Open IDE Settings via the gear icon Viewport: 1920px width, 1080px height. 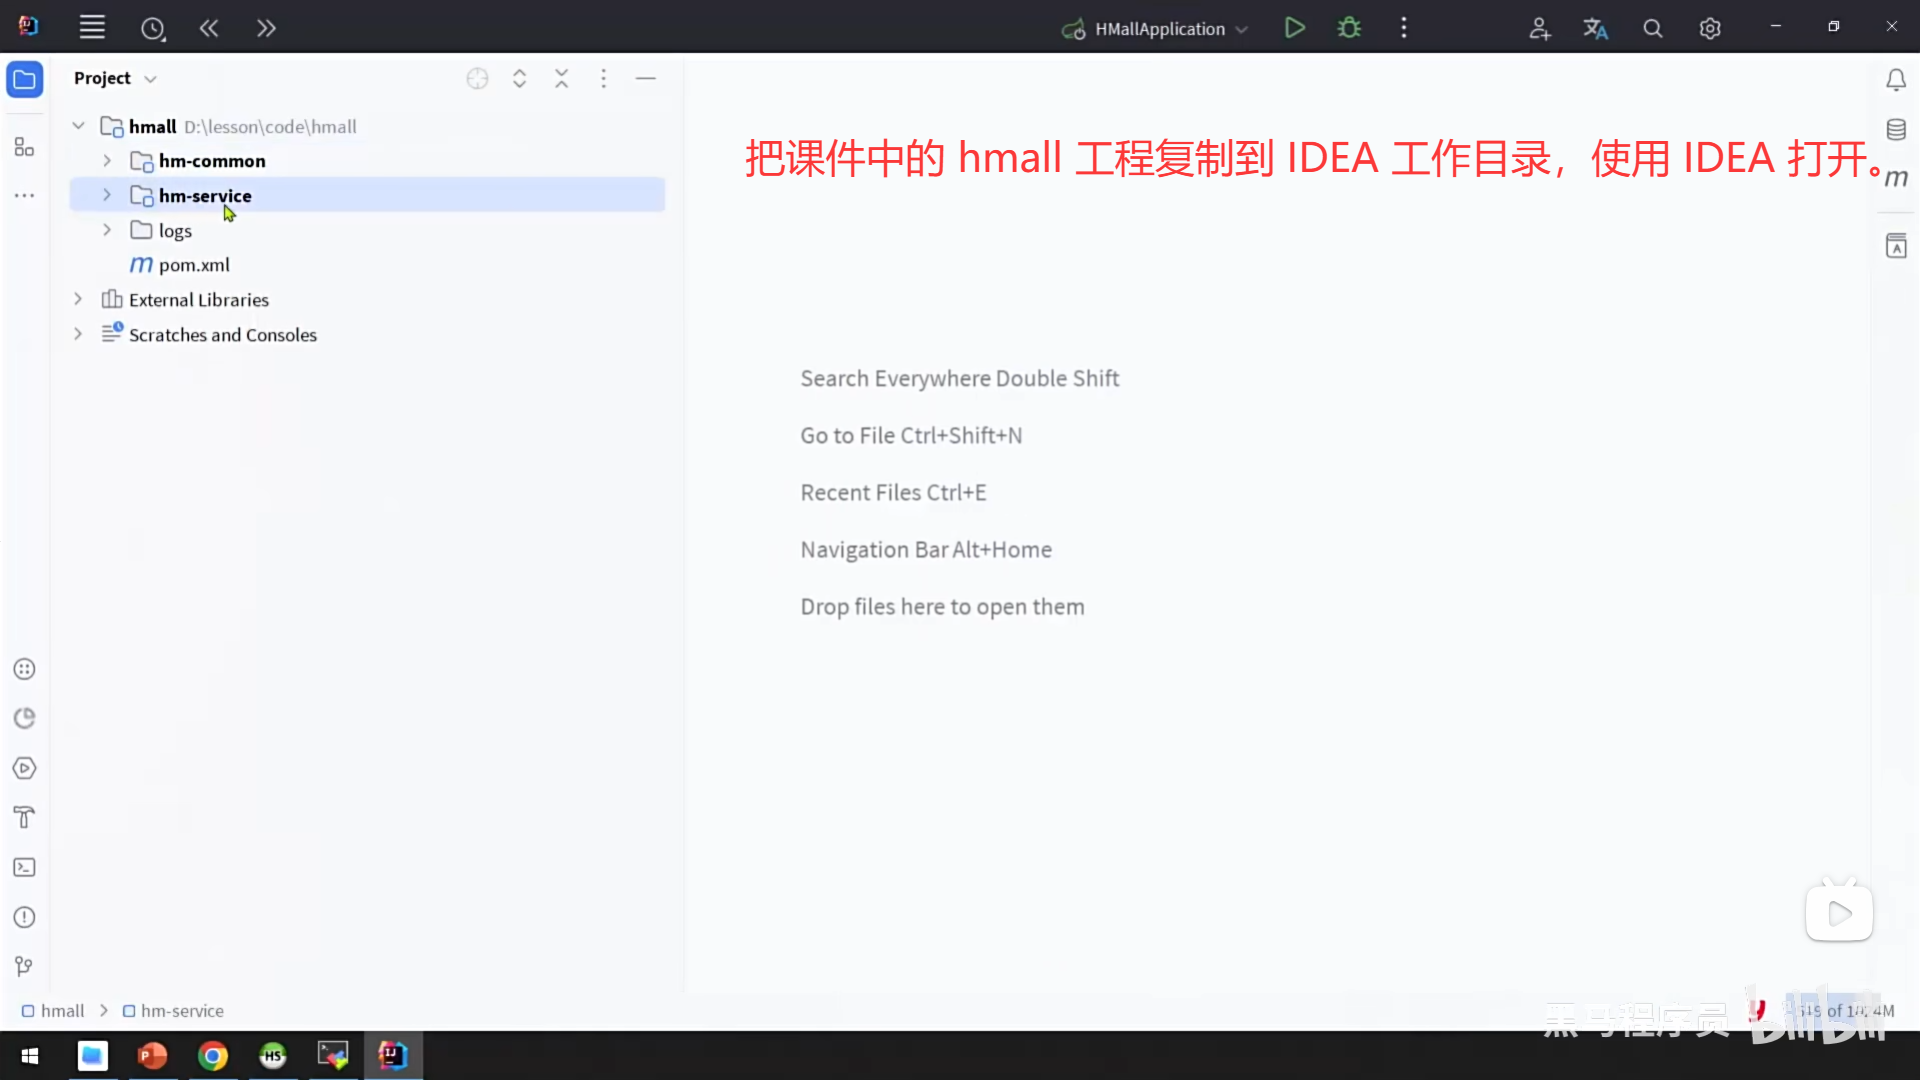(x=1710, y=27)
